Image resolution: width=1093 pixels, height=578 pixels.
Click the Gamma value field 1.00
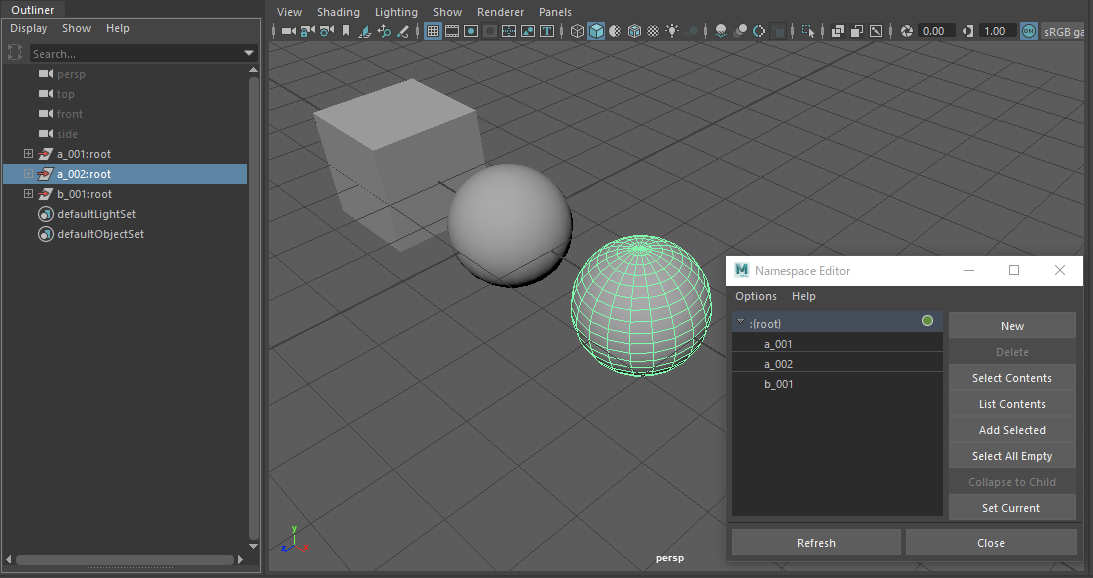pyautogui.click(x=998, y=31)
